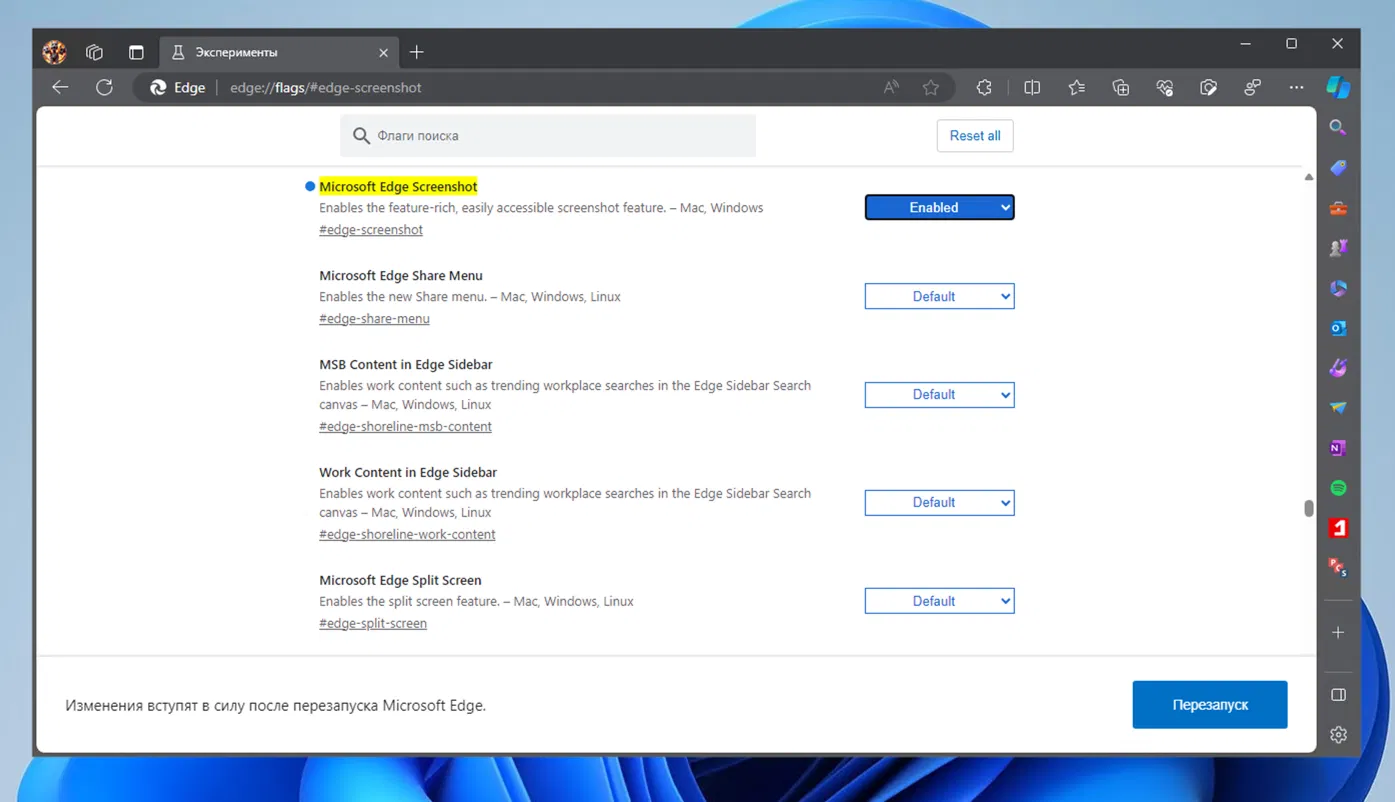Expand Microsoft Edge Share Menu dropdown
The width and height of the screenshot is (1395, 802).
click(x=939, y=296)
